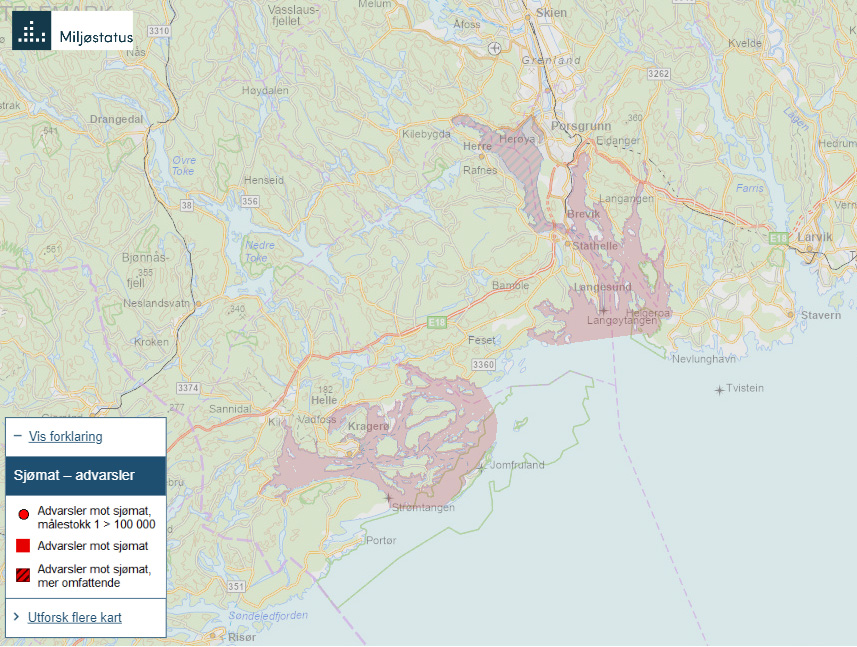Click the Langøytangen lighthouse marker
This screenshot has width=857, height=647.
[603, 310]
